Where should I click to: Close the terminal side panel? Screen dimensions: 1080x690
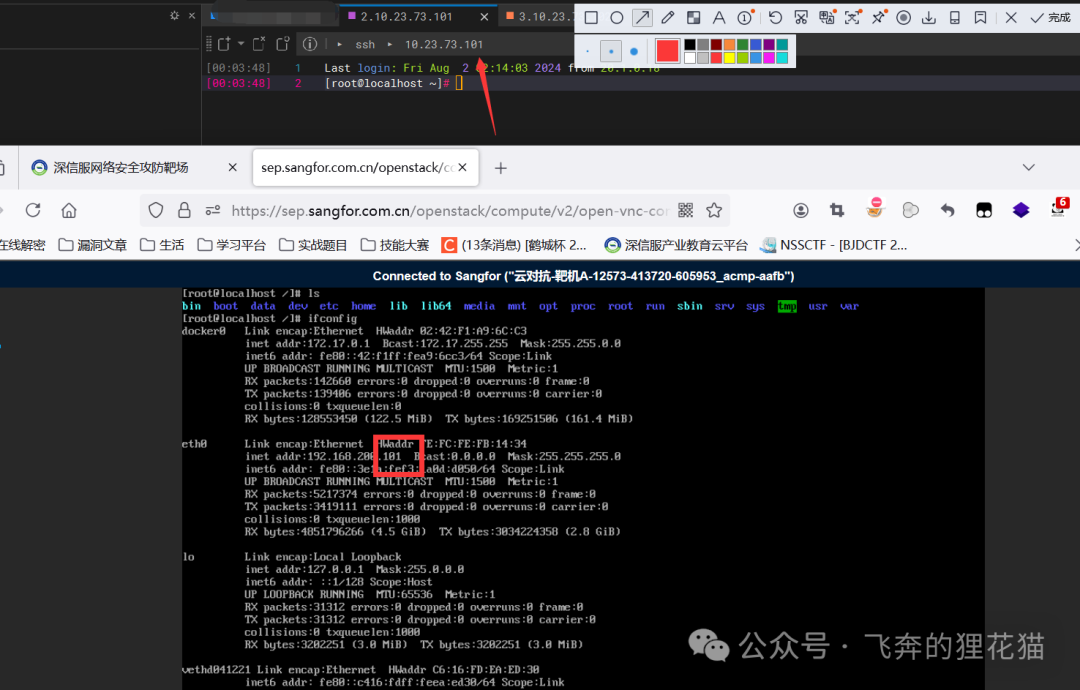click(x=192, y=15)
